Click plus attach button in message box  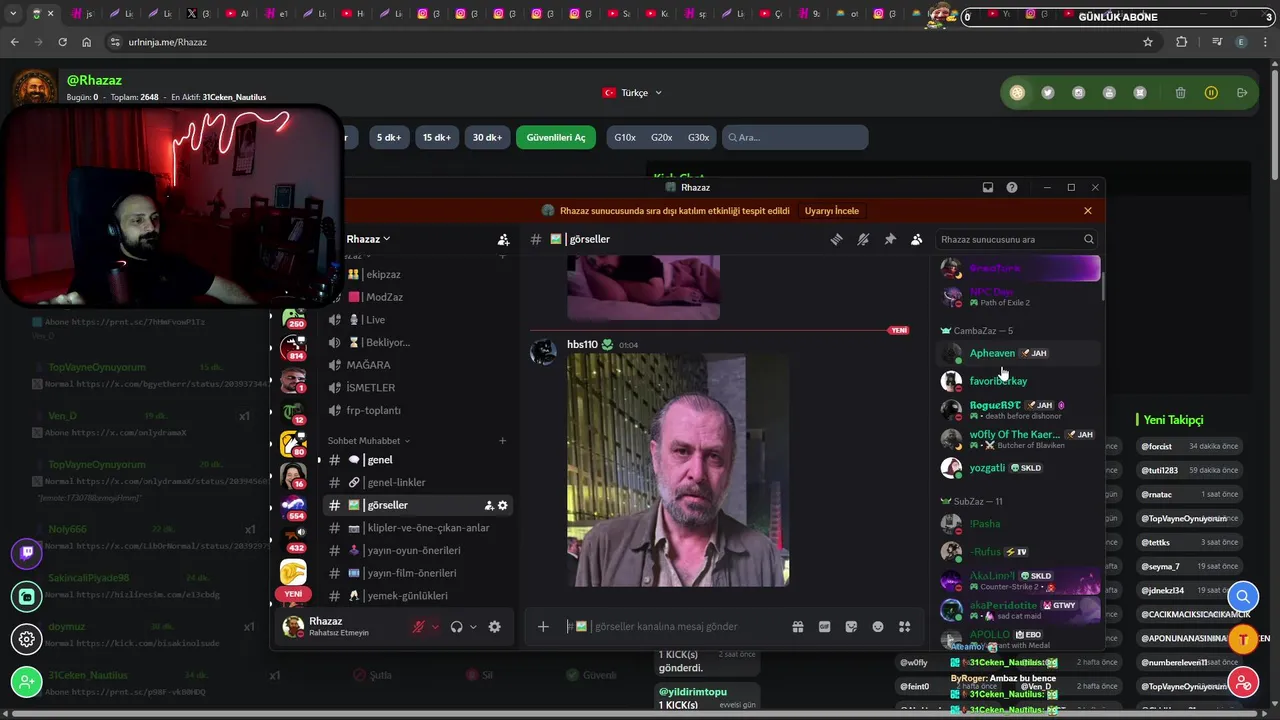pos(543,627)
